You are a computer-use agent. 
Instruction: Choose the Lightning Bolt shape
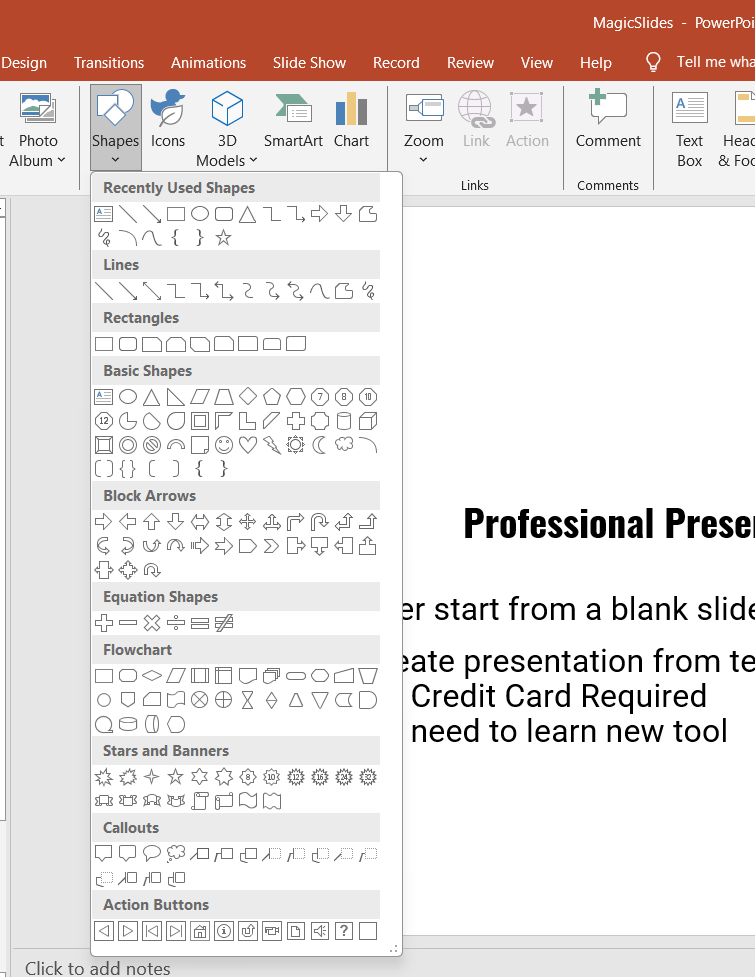pyautogui.click(x=272, y=445)
